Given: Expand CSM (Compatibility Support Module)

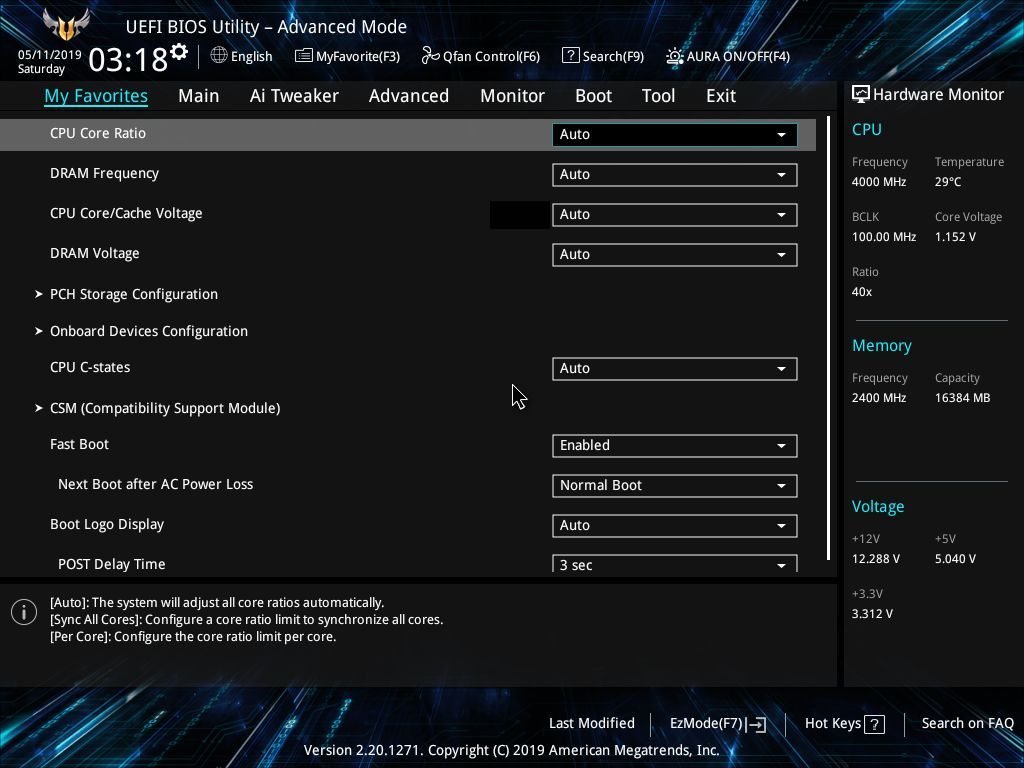Looking at the screenshot, I should [165, 408].
